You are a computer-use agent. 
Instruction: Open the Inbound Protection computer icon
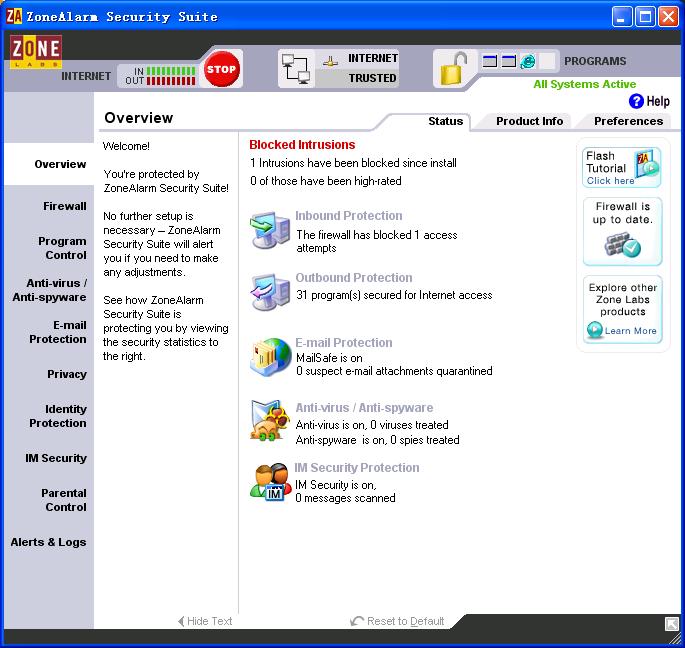(x=270, y=230)
